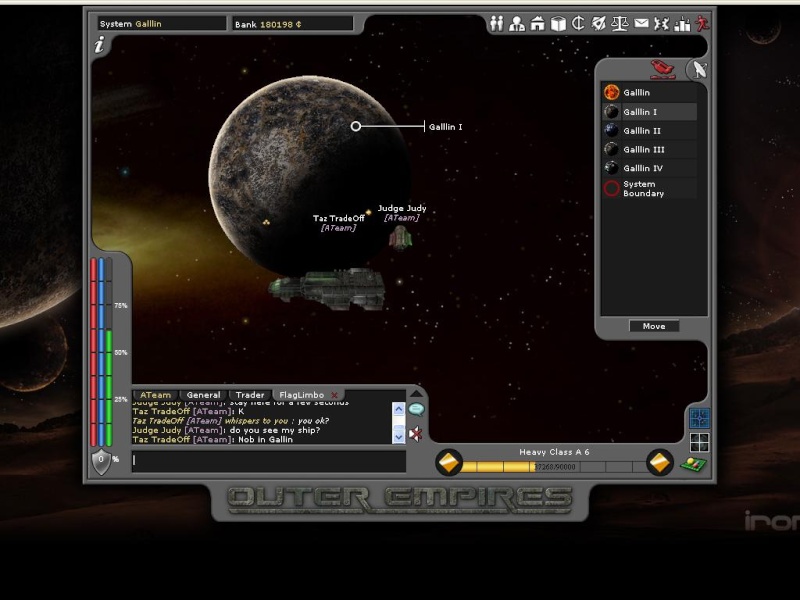The width and height of the screenshot is (800, 600).
Task: Switch to the ATeam chat tab
Action: (x=156, y=395)
